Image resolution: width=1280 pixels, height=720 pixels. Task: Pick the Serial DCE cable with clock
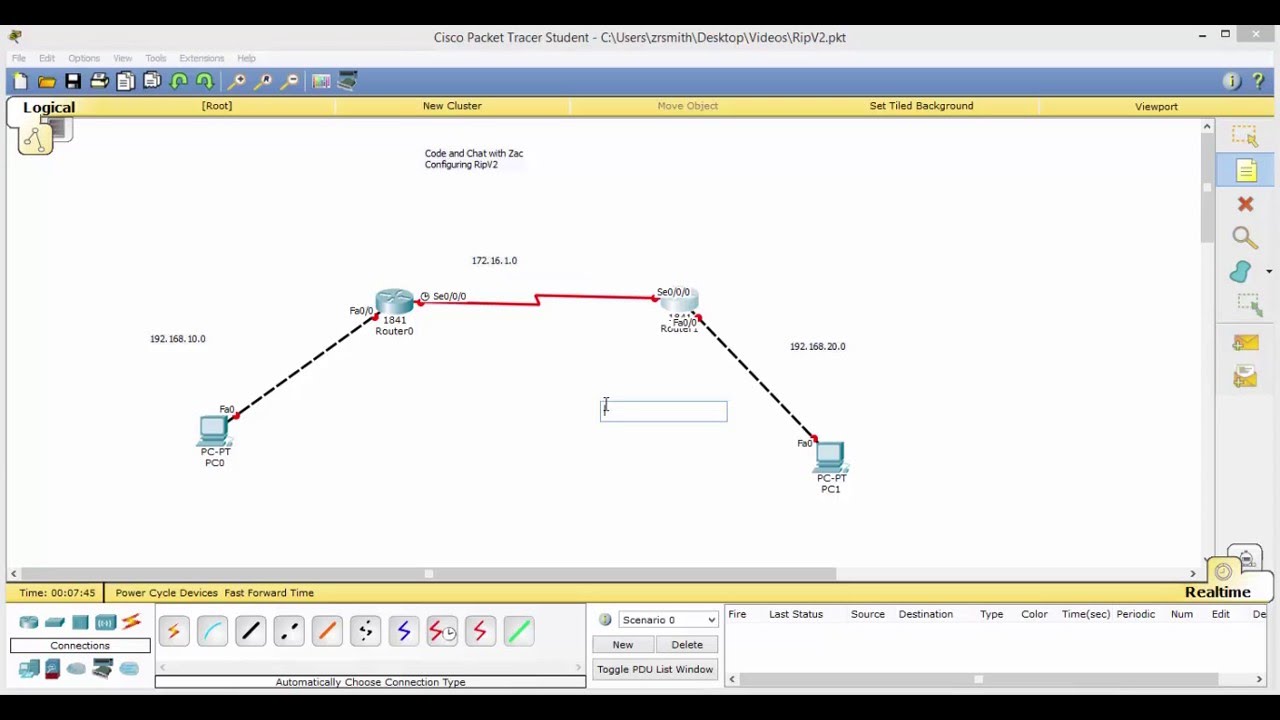(442, 631)
